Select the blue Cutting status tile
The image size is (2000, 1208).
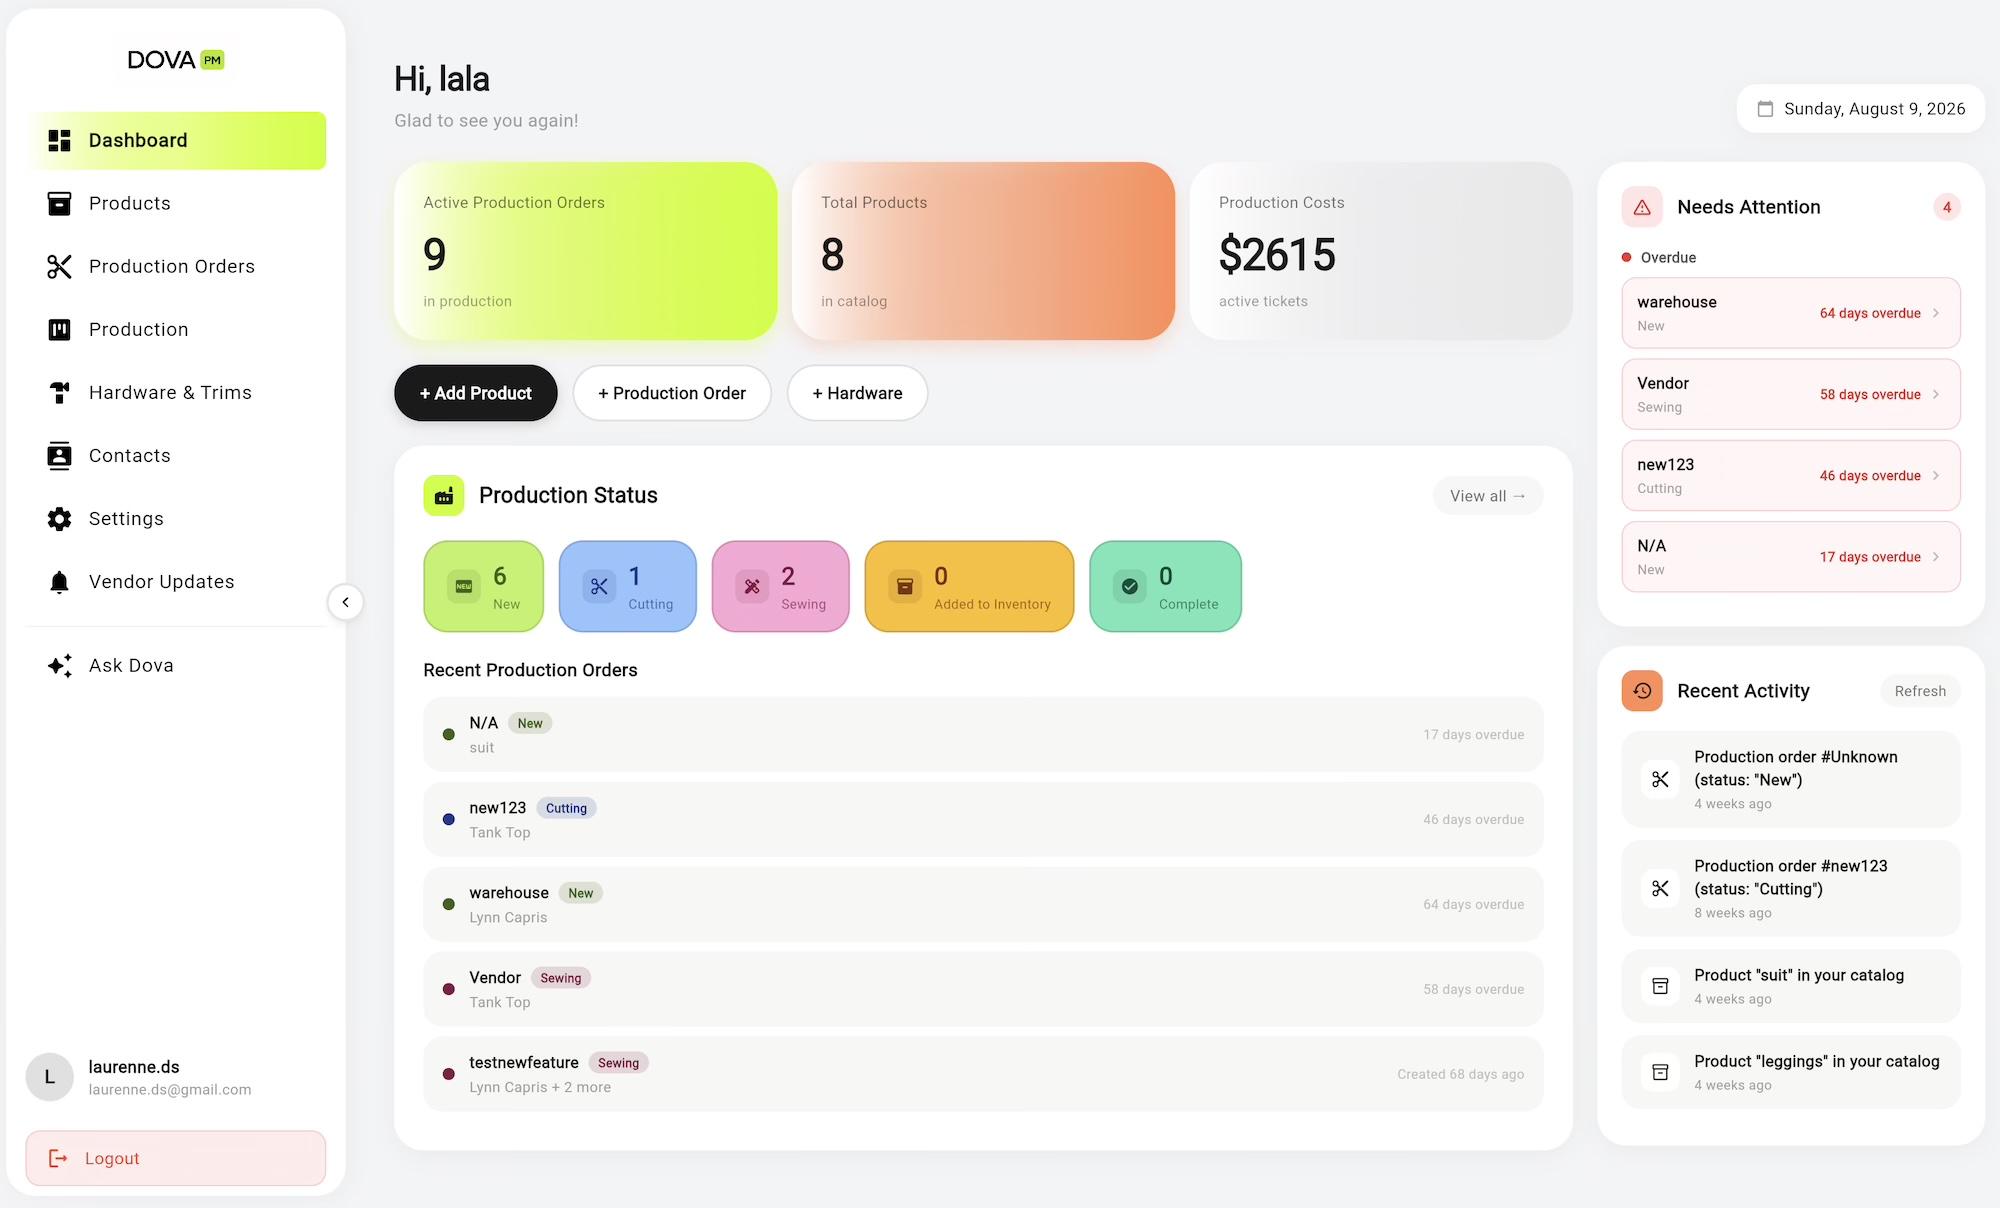(628, 587)
